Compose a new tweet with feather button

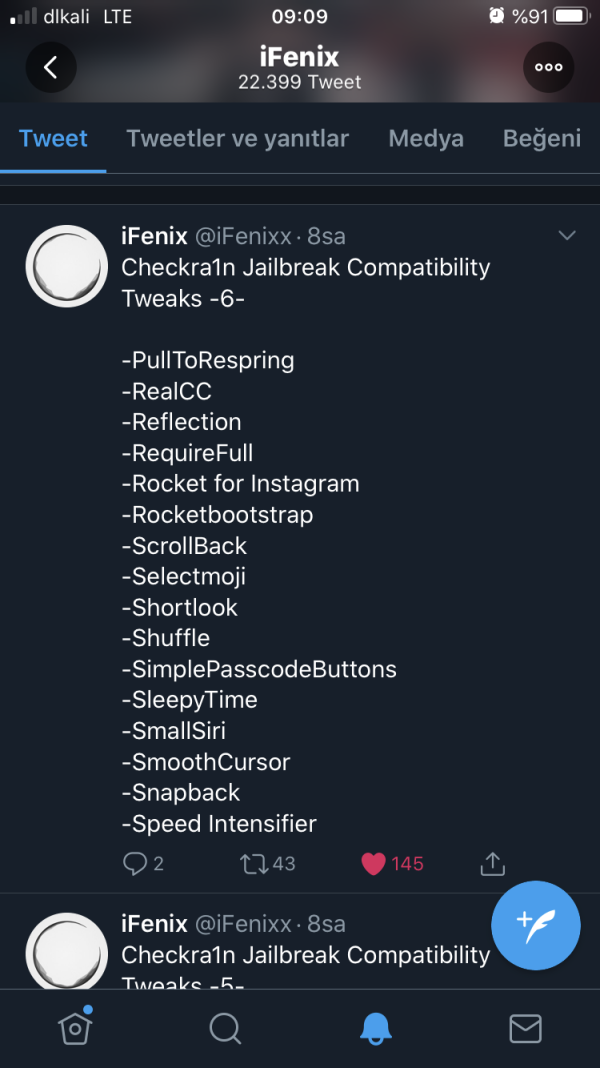click(x=536, y=925)
